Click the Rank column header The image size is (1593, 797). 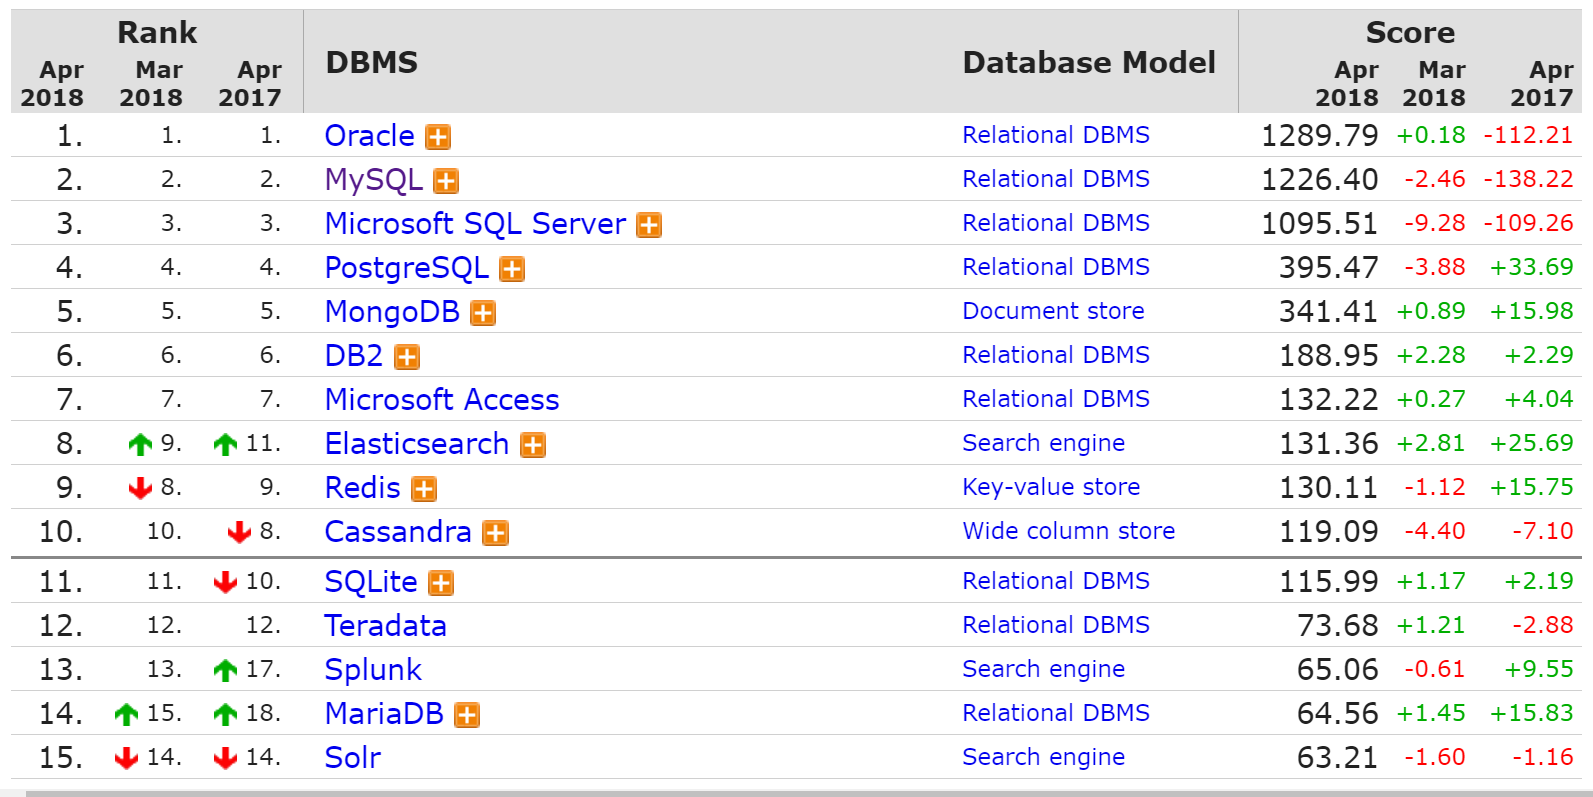tap(157, 32)
